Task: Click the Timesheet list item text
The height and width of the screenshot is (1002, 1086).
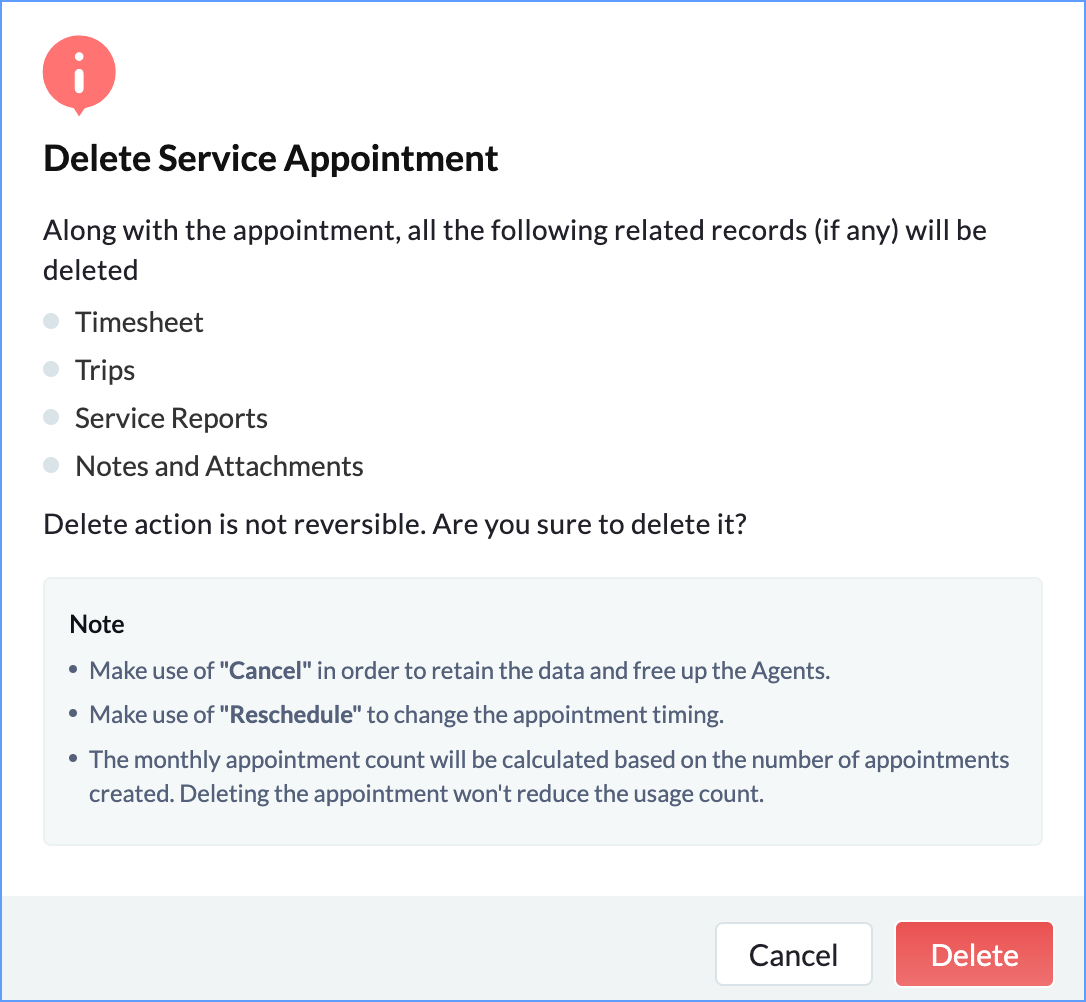Action: coord(139,322)
